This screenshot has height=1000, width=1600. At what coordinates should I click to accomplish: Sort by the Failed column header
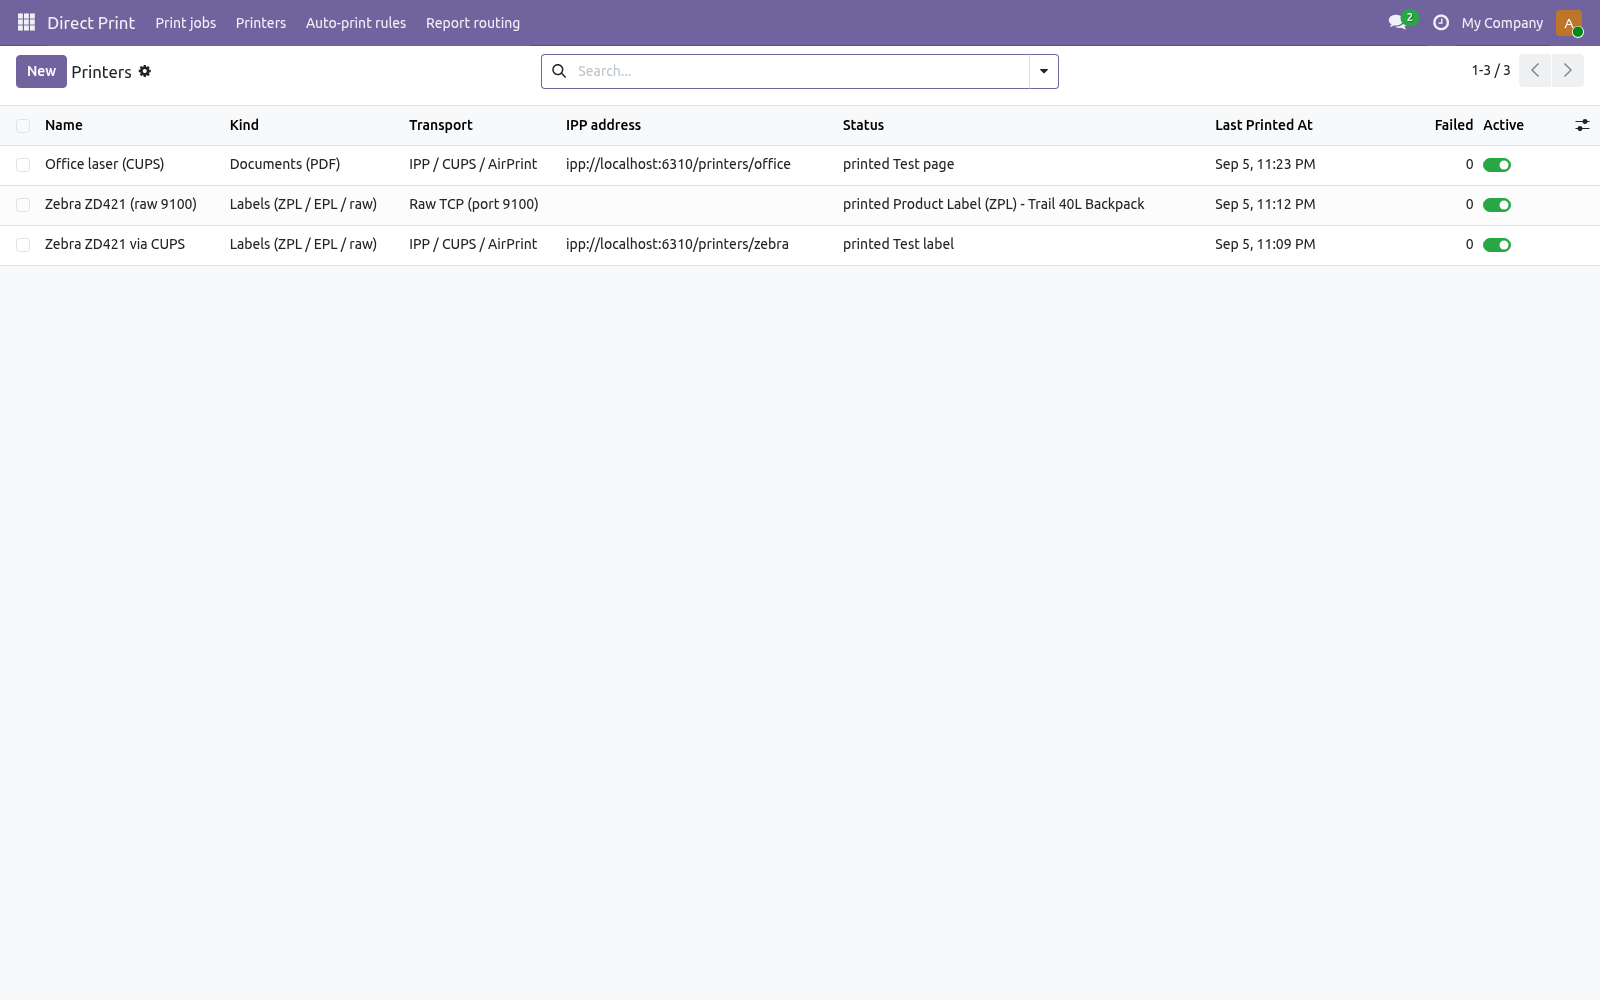click(x=1453, y=125)
